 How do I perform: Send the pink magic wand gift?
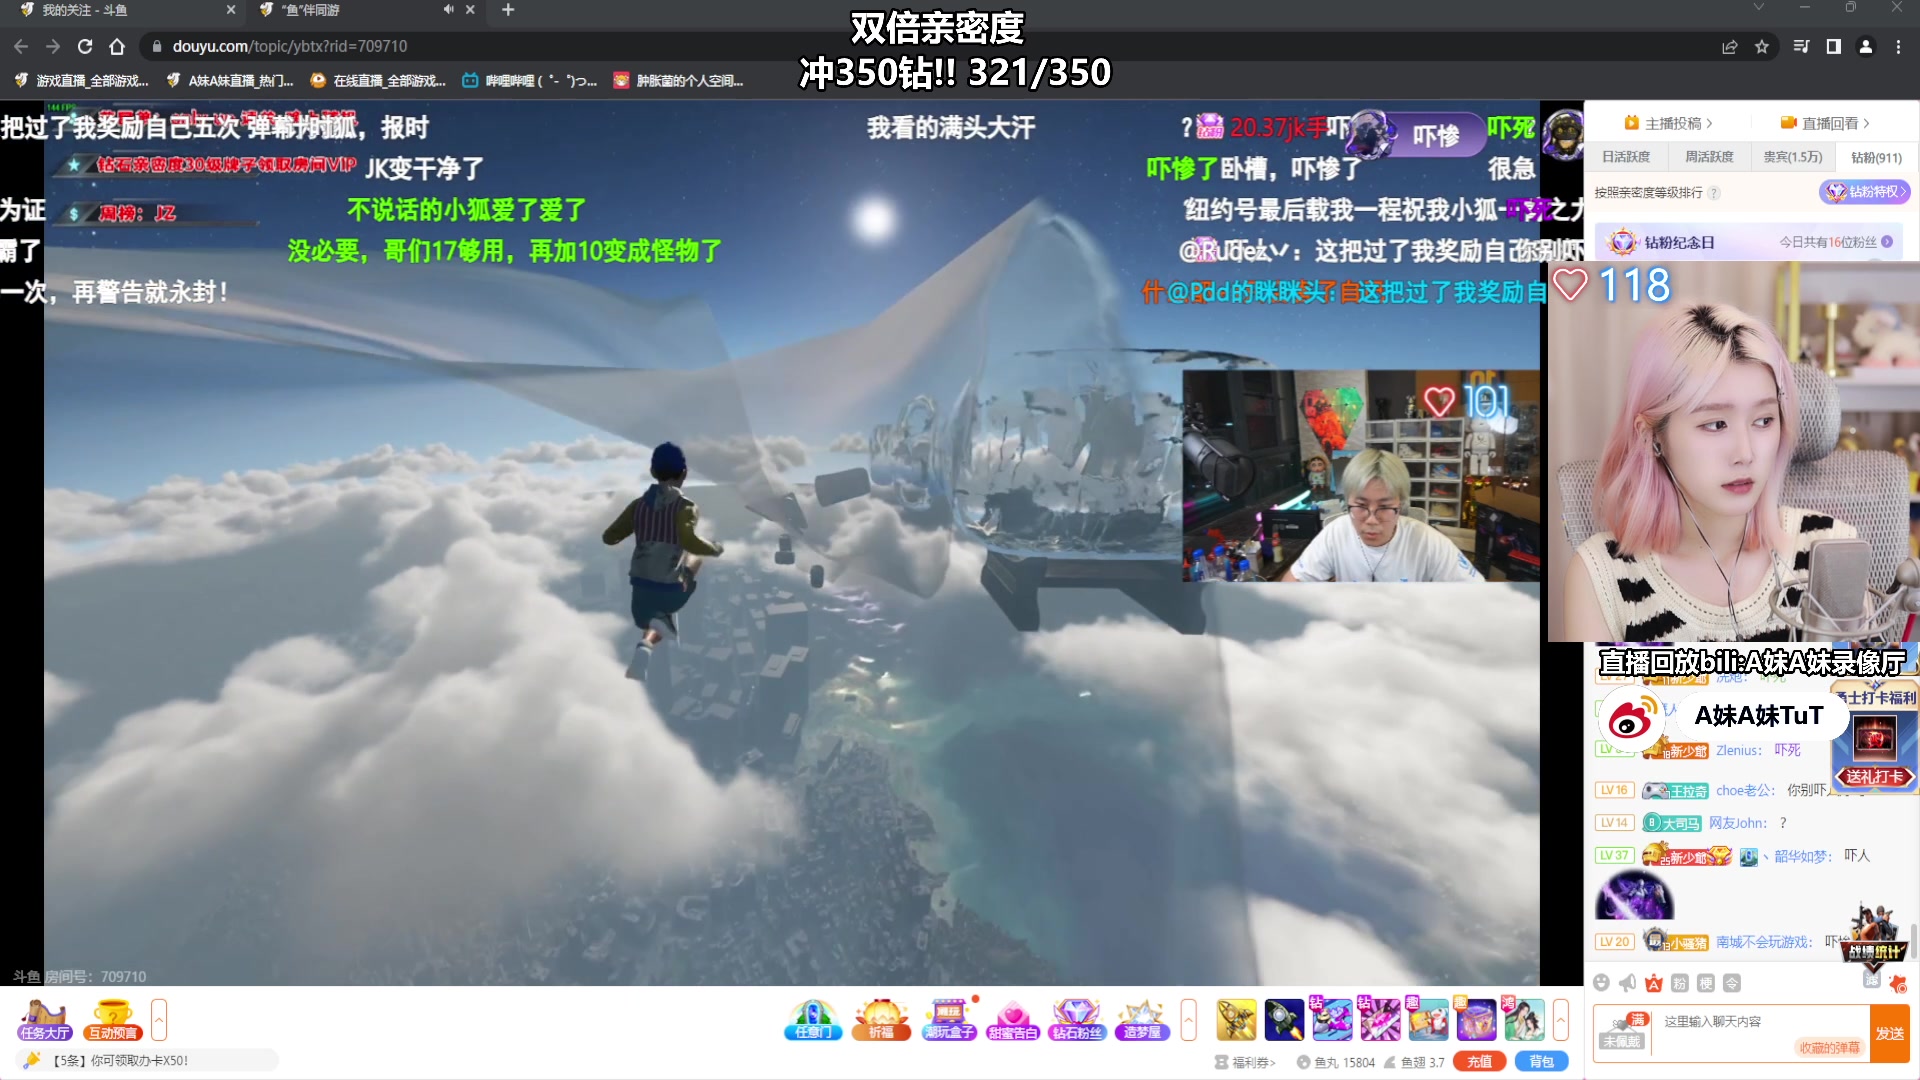[1380, 1020]
